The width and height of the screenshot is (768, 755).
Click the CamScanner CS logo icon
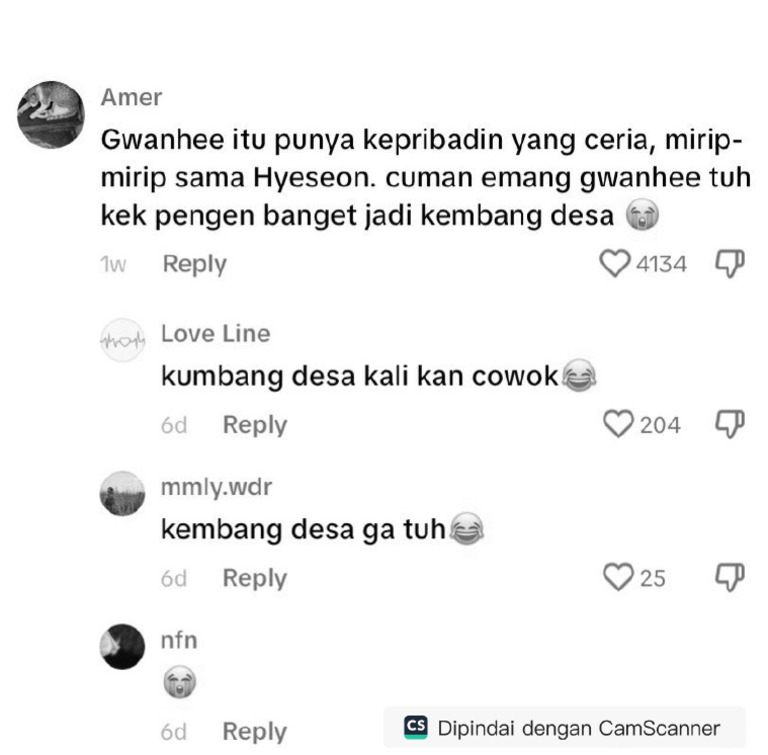[416, 728]
